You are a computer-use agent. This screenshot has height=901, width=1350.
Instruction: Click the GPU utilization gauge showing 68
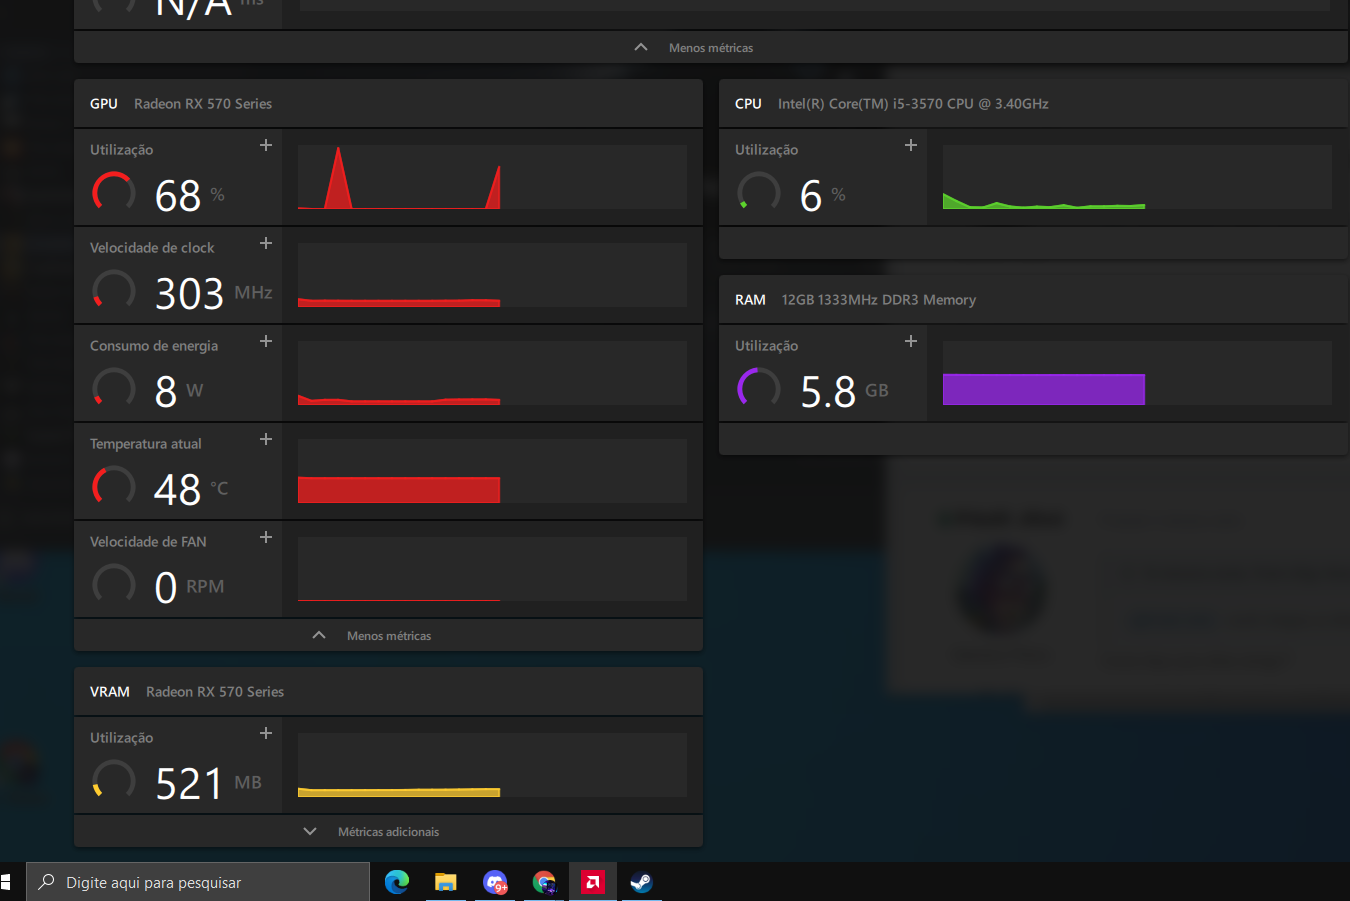[114, 192]
